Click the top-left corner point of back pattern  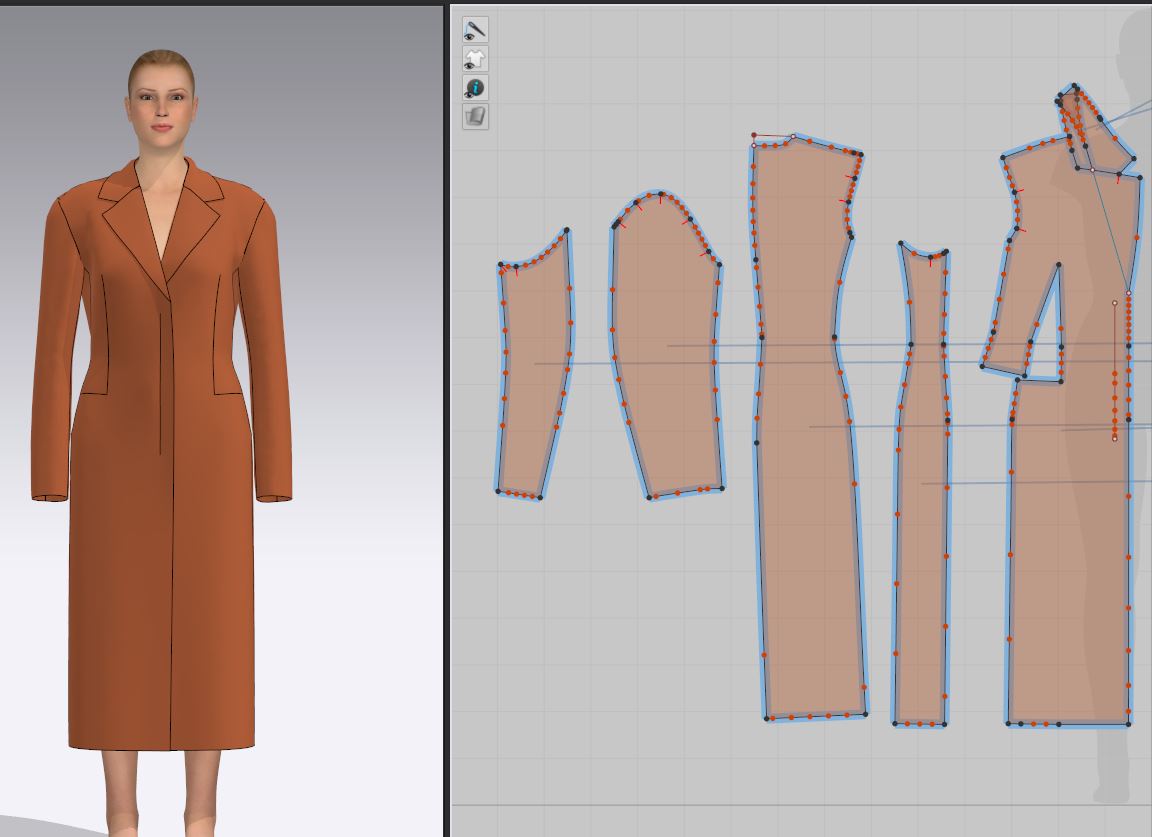(x=754, y=146)
